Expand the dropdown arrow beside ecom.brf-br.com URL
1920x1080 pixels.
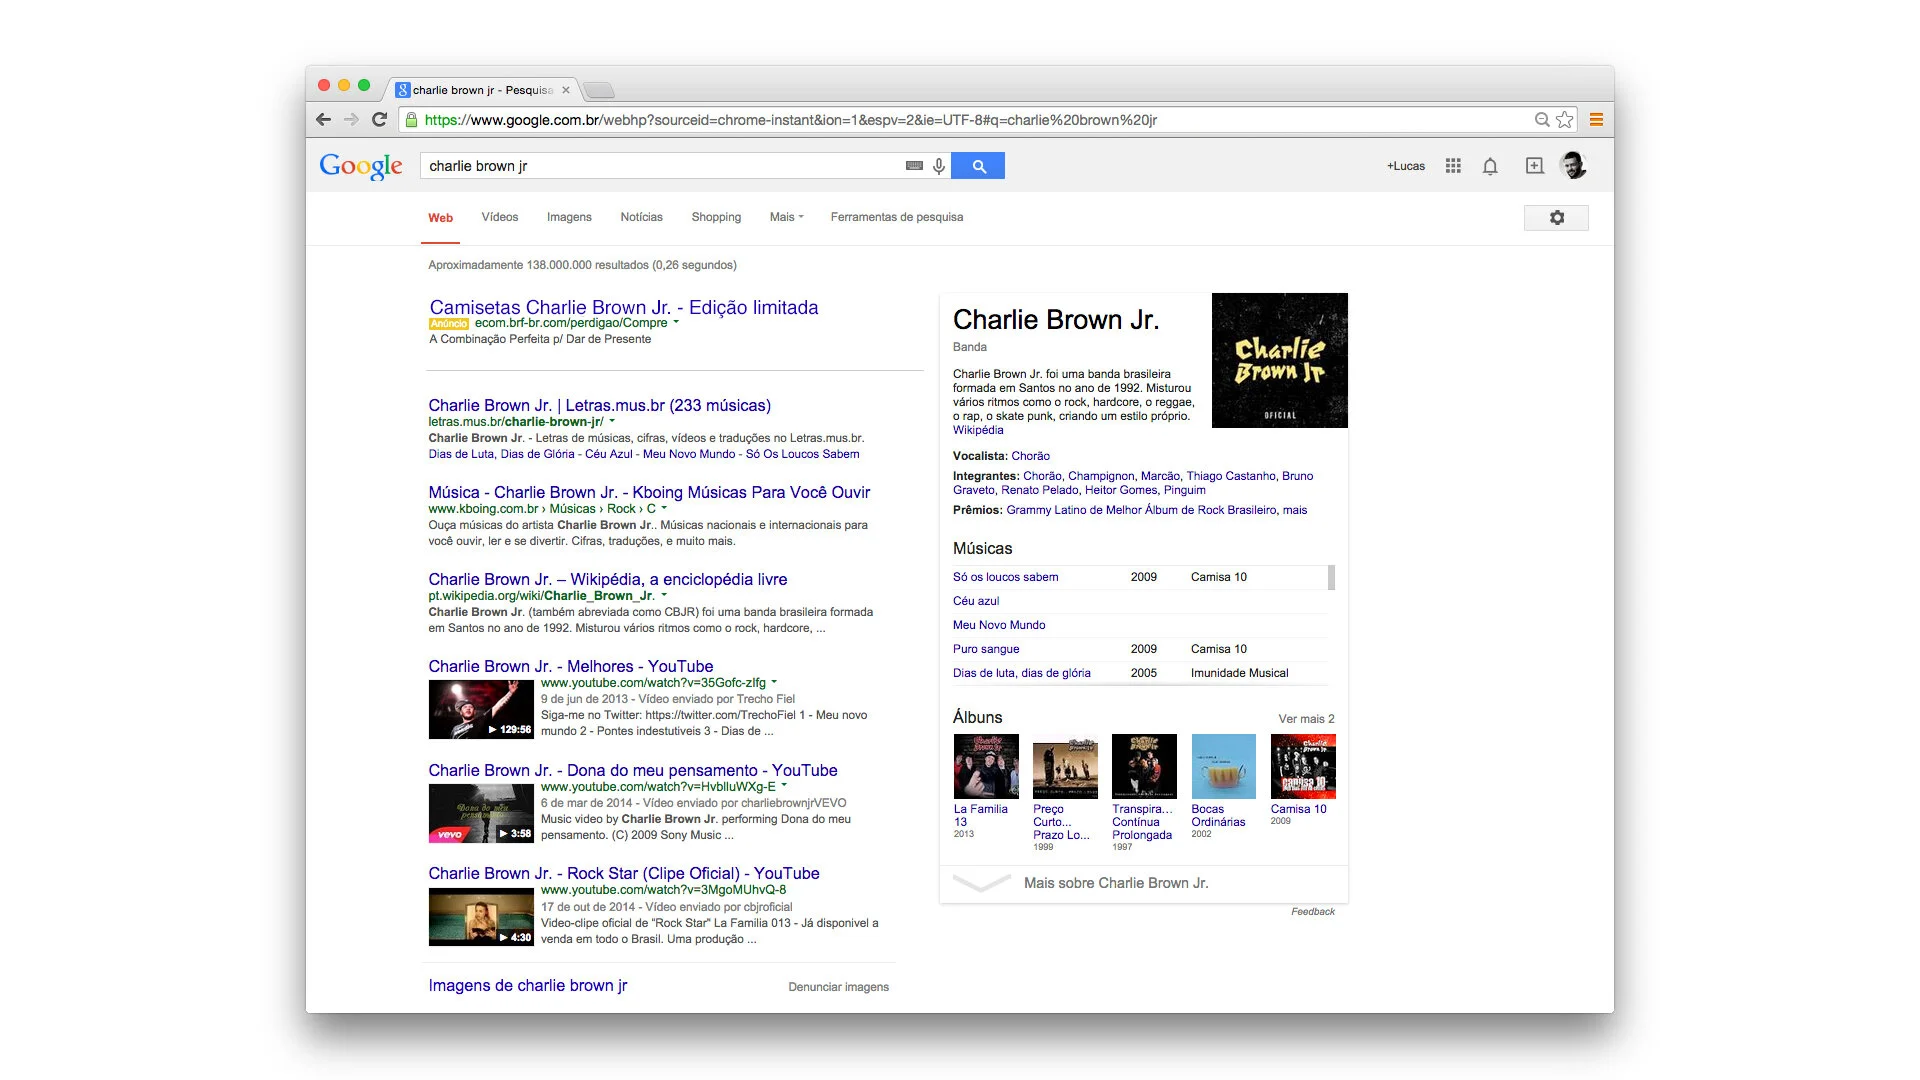tap(676, 322)
